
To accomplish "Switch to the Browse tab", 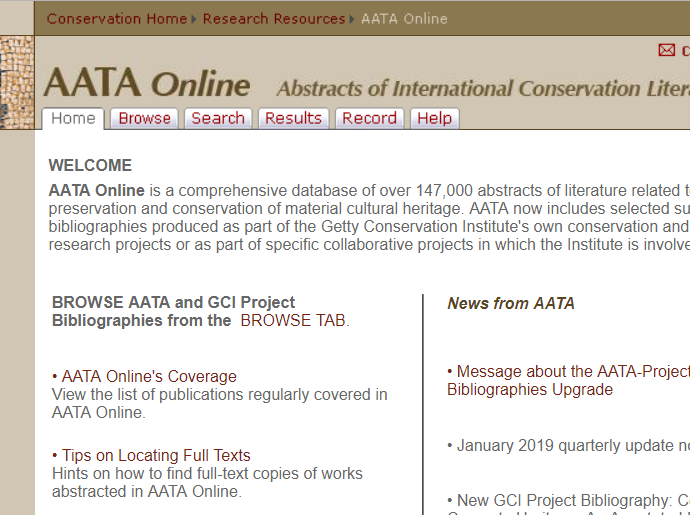I will pos(144,118).
